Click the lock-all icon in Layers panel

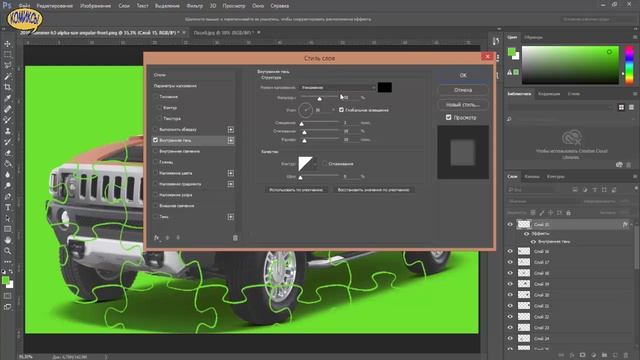(x=568, y=213)
